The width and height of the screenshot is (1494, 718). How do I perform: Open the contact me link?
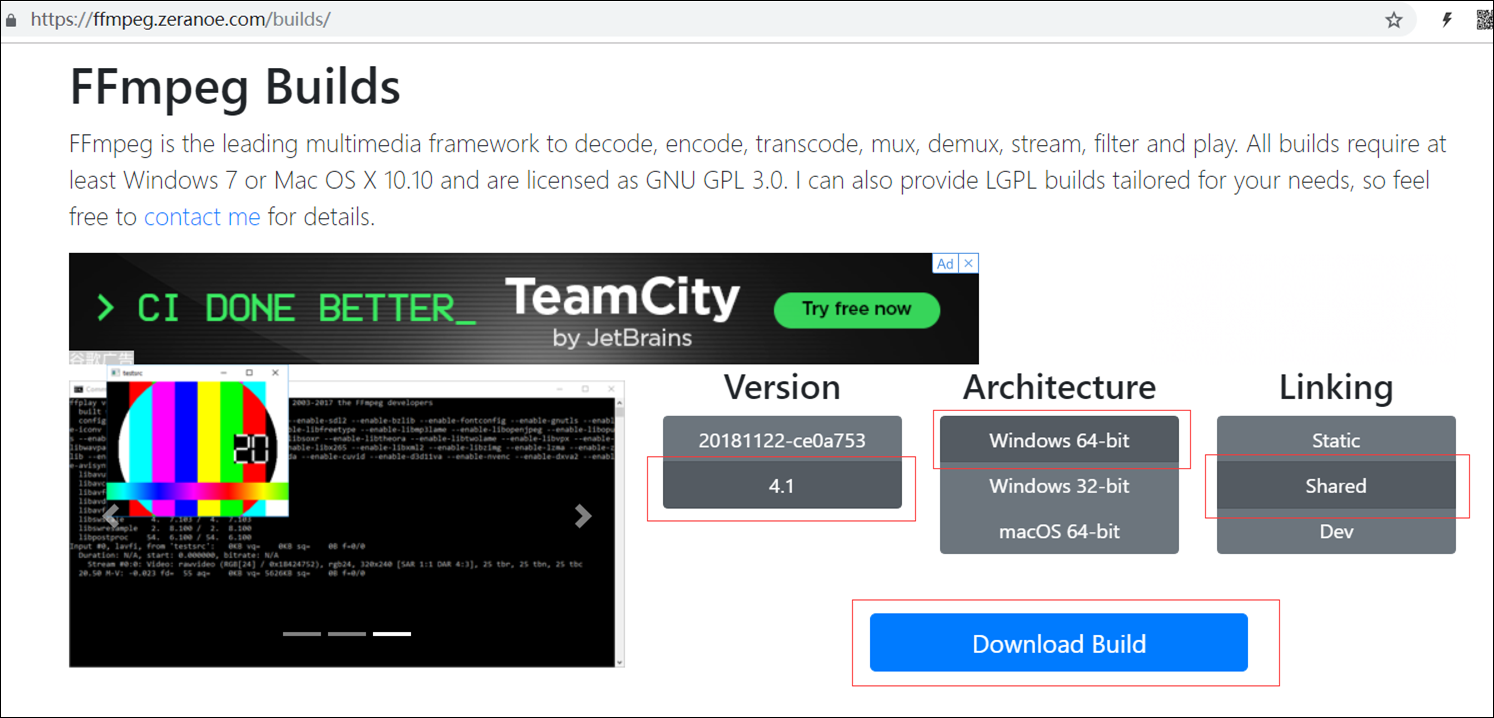[x=202, y=216]
